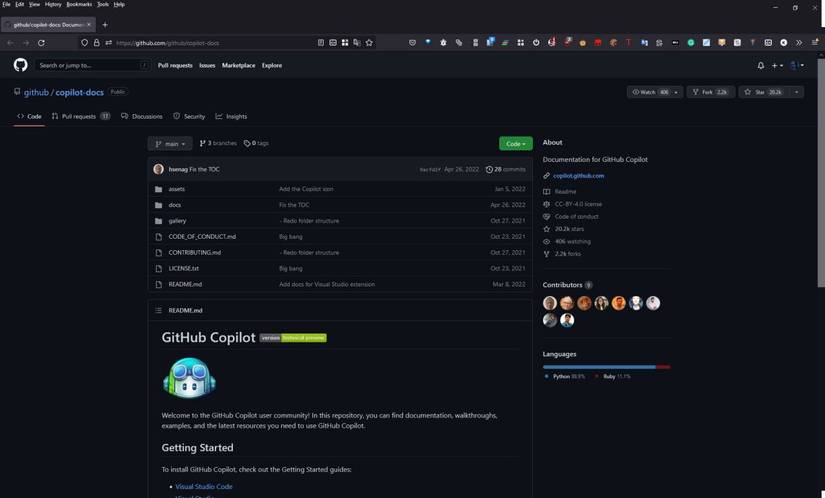This screenshot has width=825, height=498.
Task: Switch to the Code tab
Action: pos(29,116)
